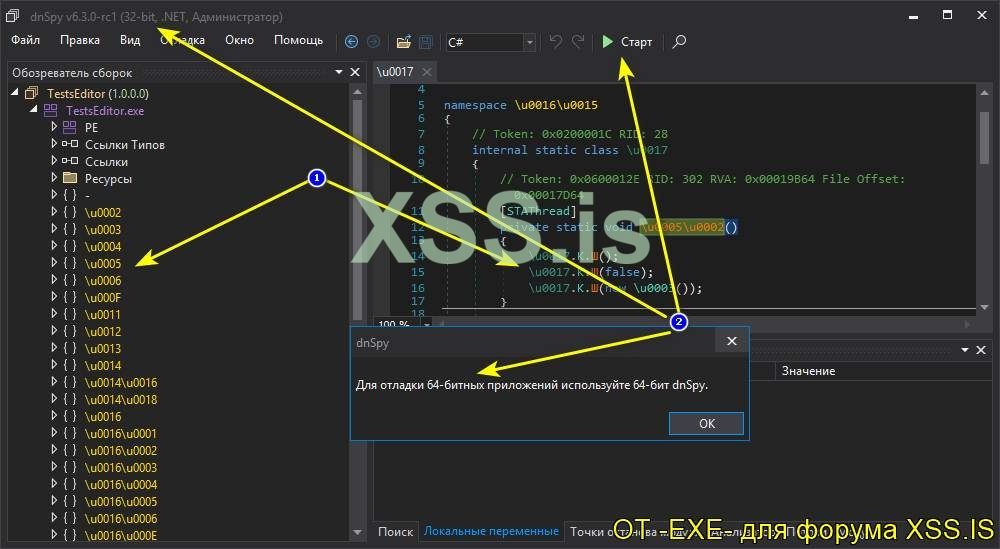Switch to the Локальные переменные tab
1000x549 pixels.
[x=491, y=531]
